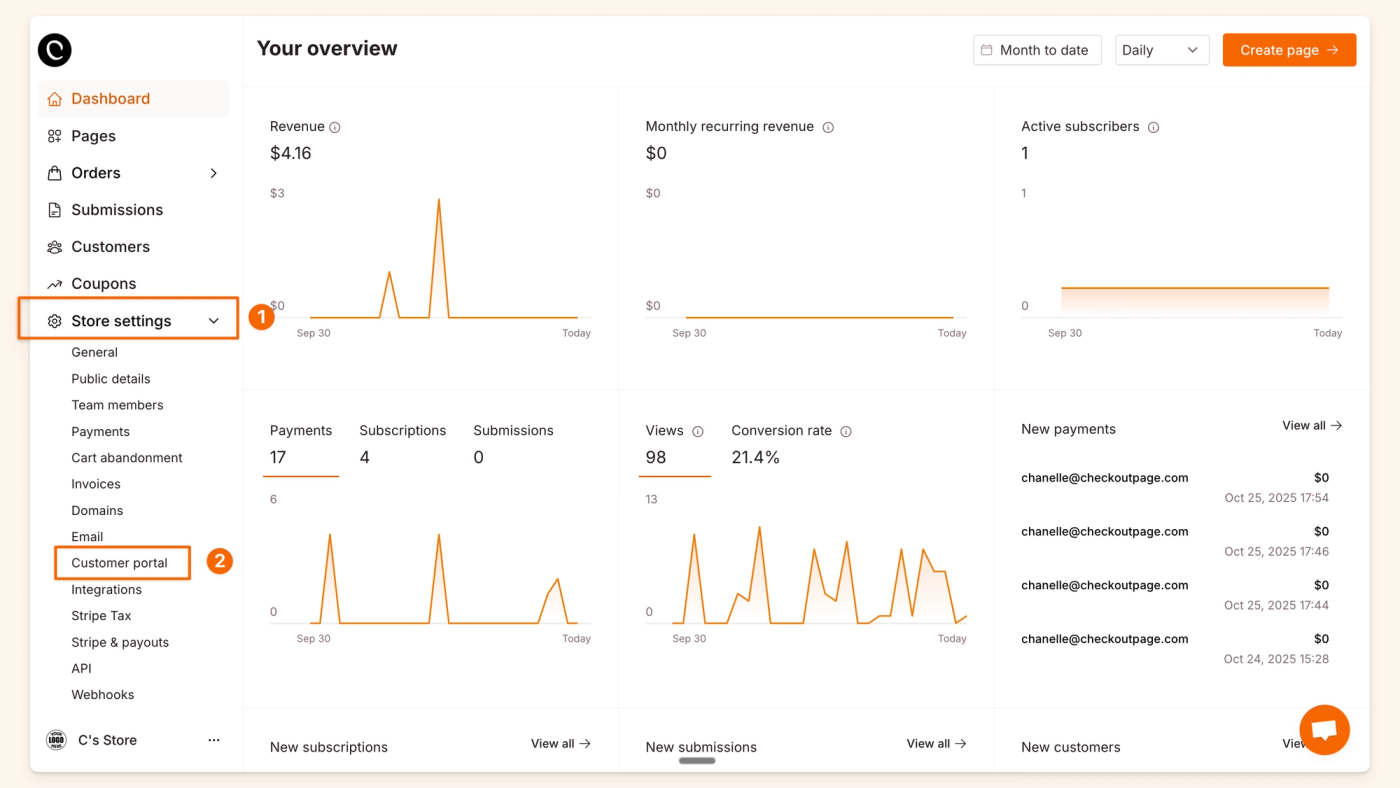The width and height of the screenshot is (1400, 788).
Task: Open Integrations settings
Action: tap(106, 590)
